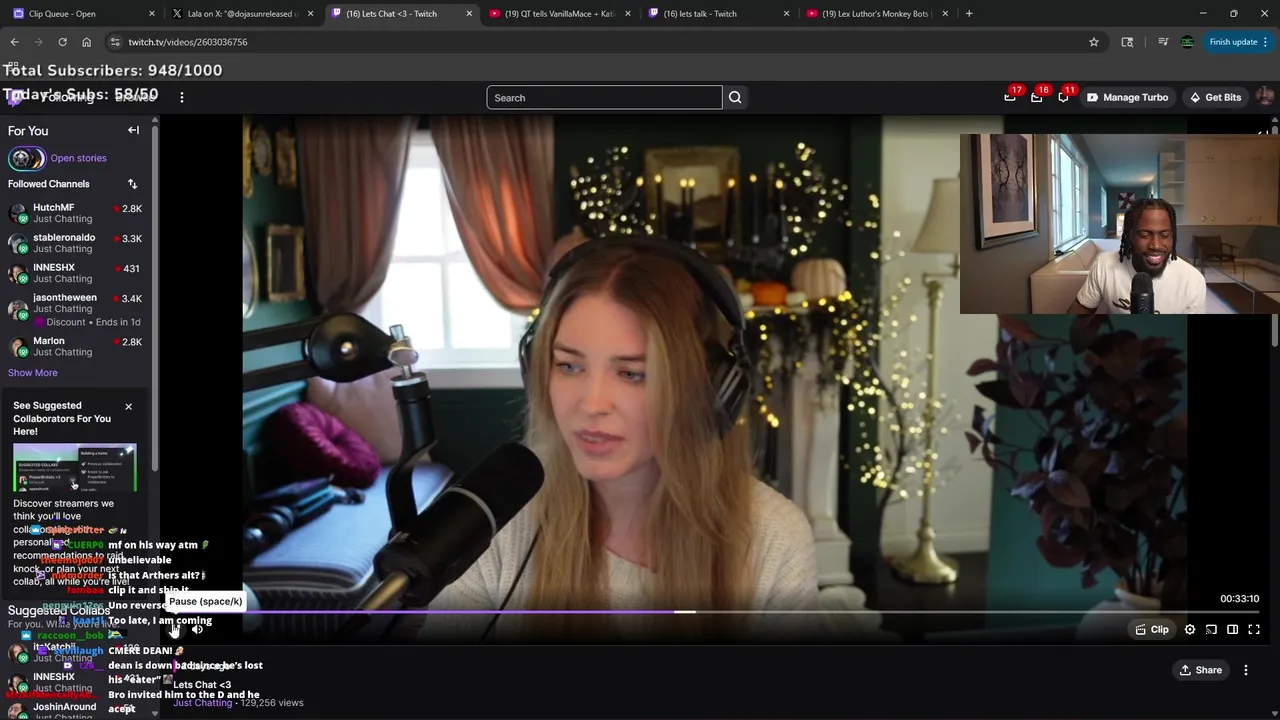Open jasontheween channel in sidebar
1280x720 pixels.
pos(76,309)
